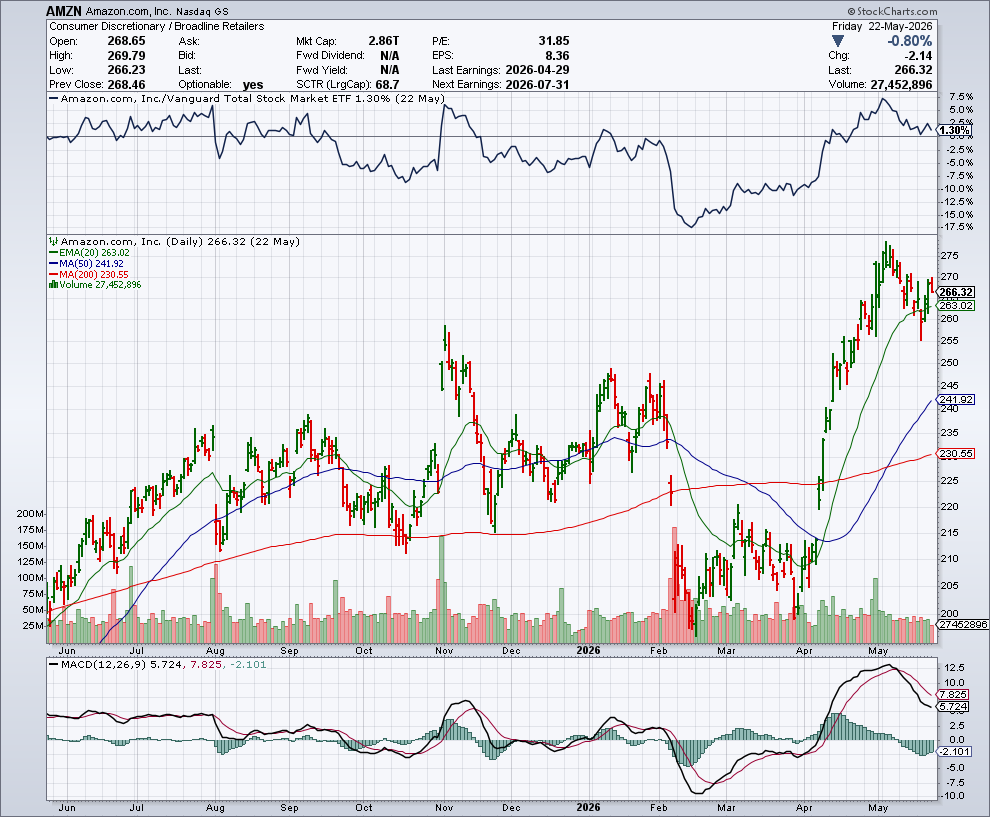
Task: Click the -0.80% percent change value
Action: point(909,41)
